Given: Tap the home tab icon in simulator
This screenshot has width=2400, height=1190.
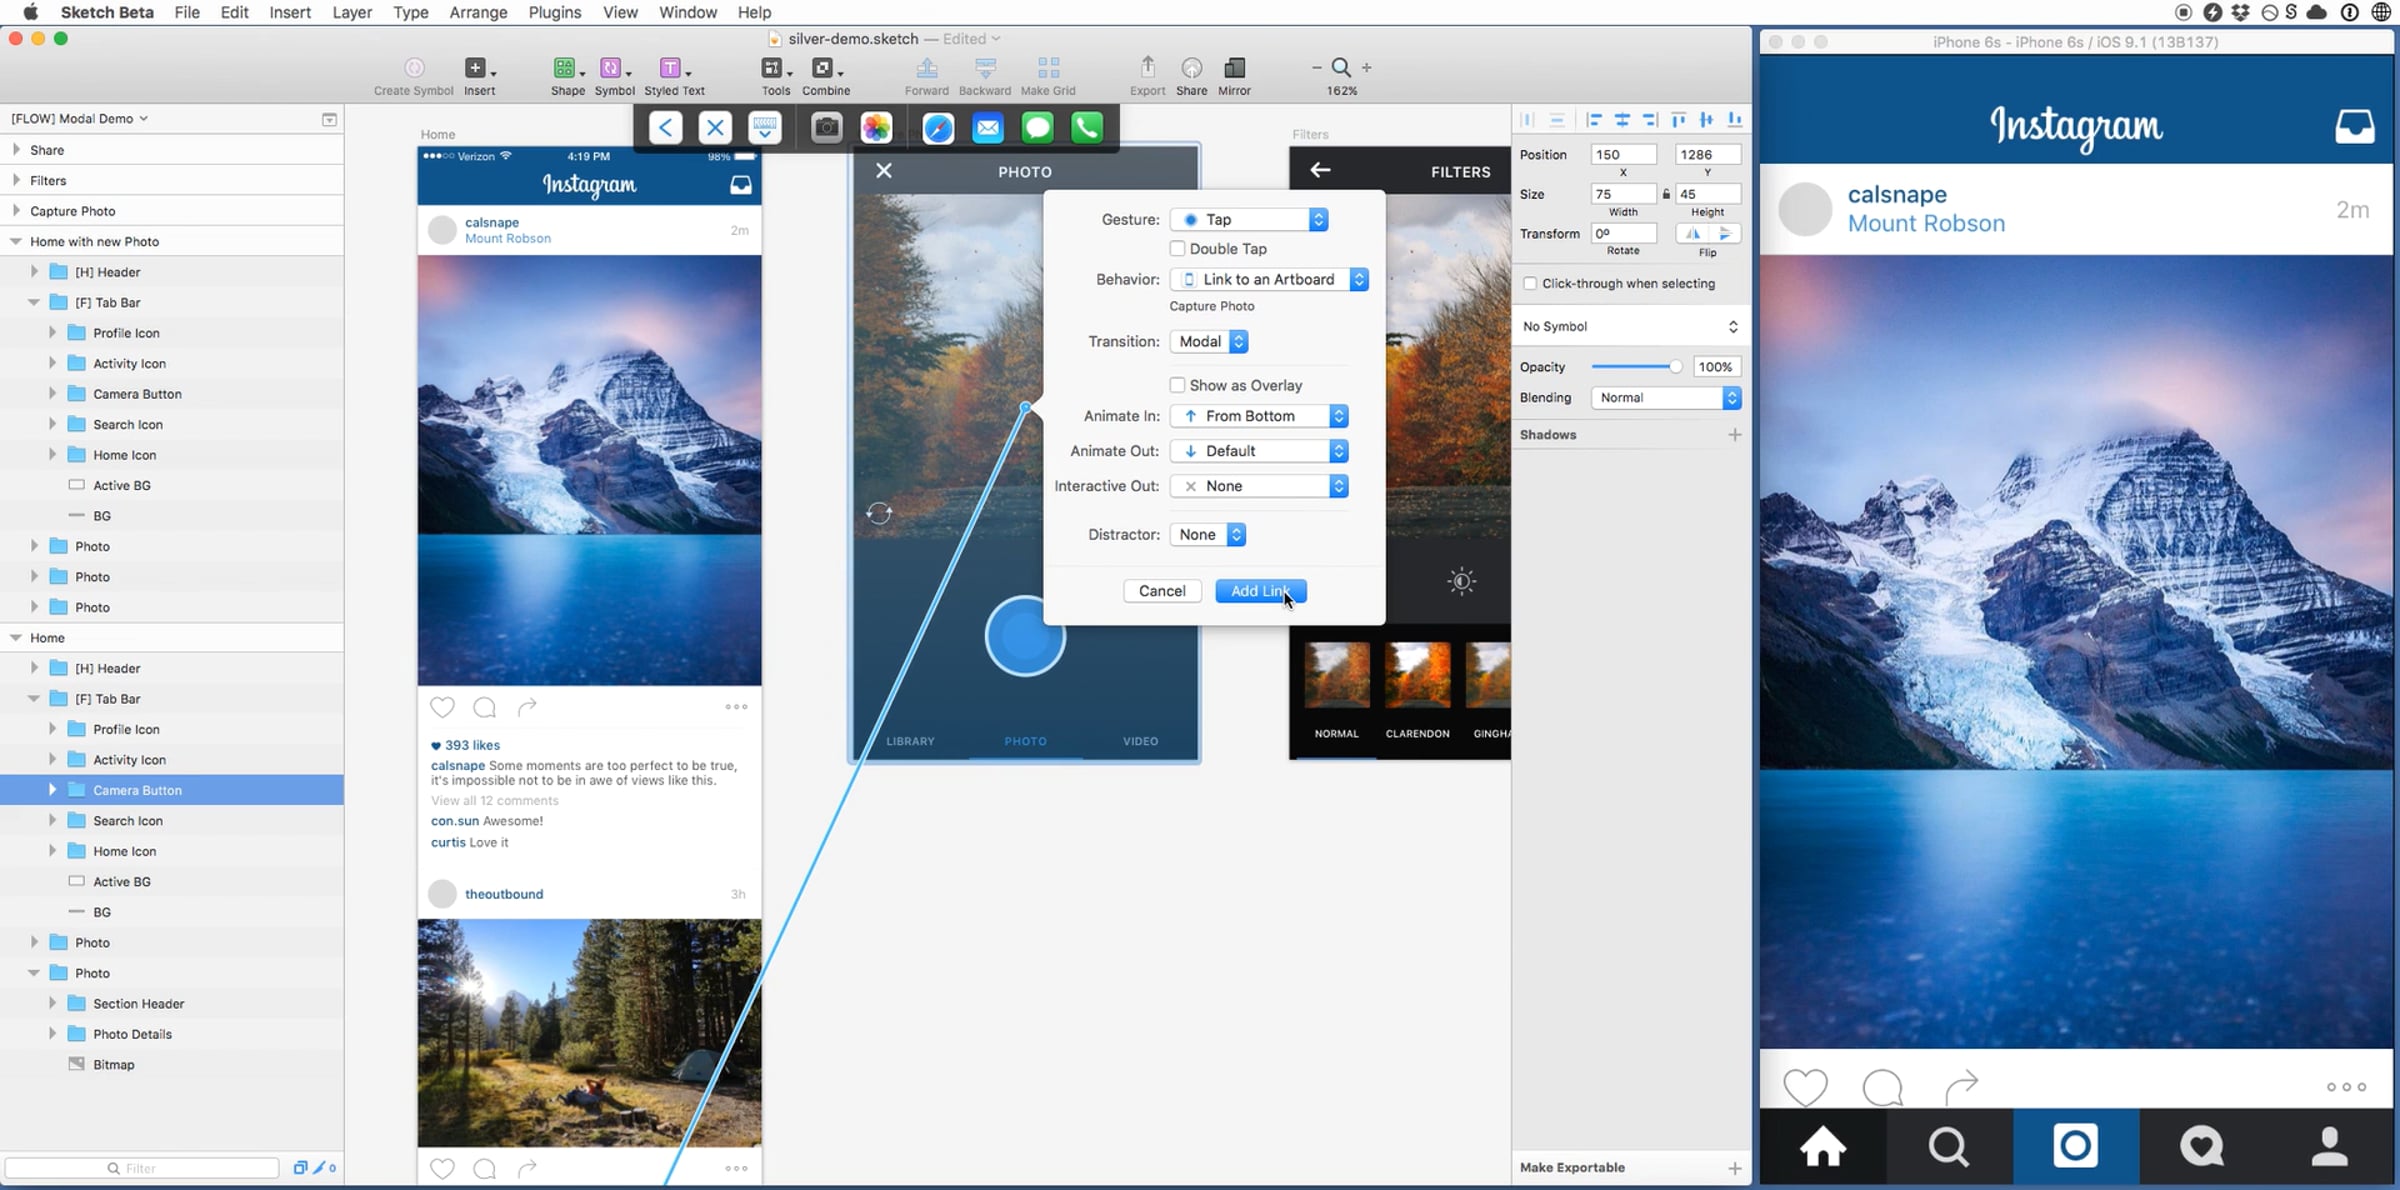Looking at the screenshot, I should point(1823,1146).
